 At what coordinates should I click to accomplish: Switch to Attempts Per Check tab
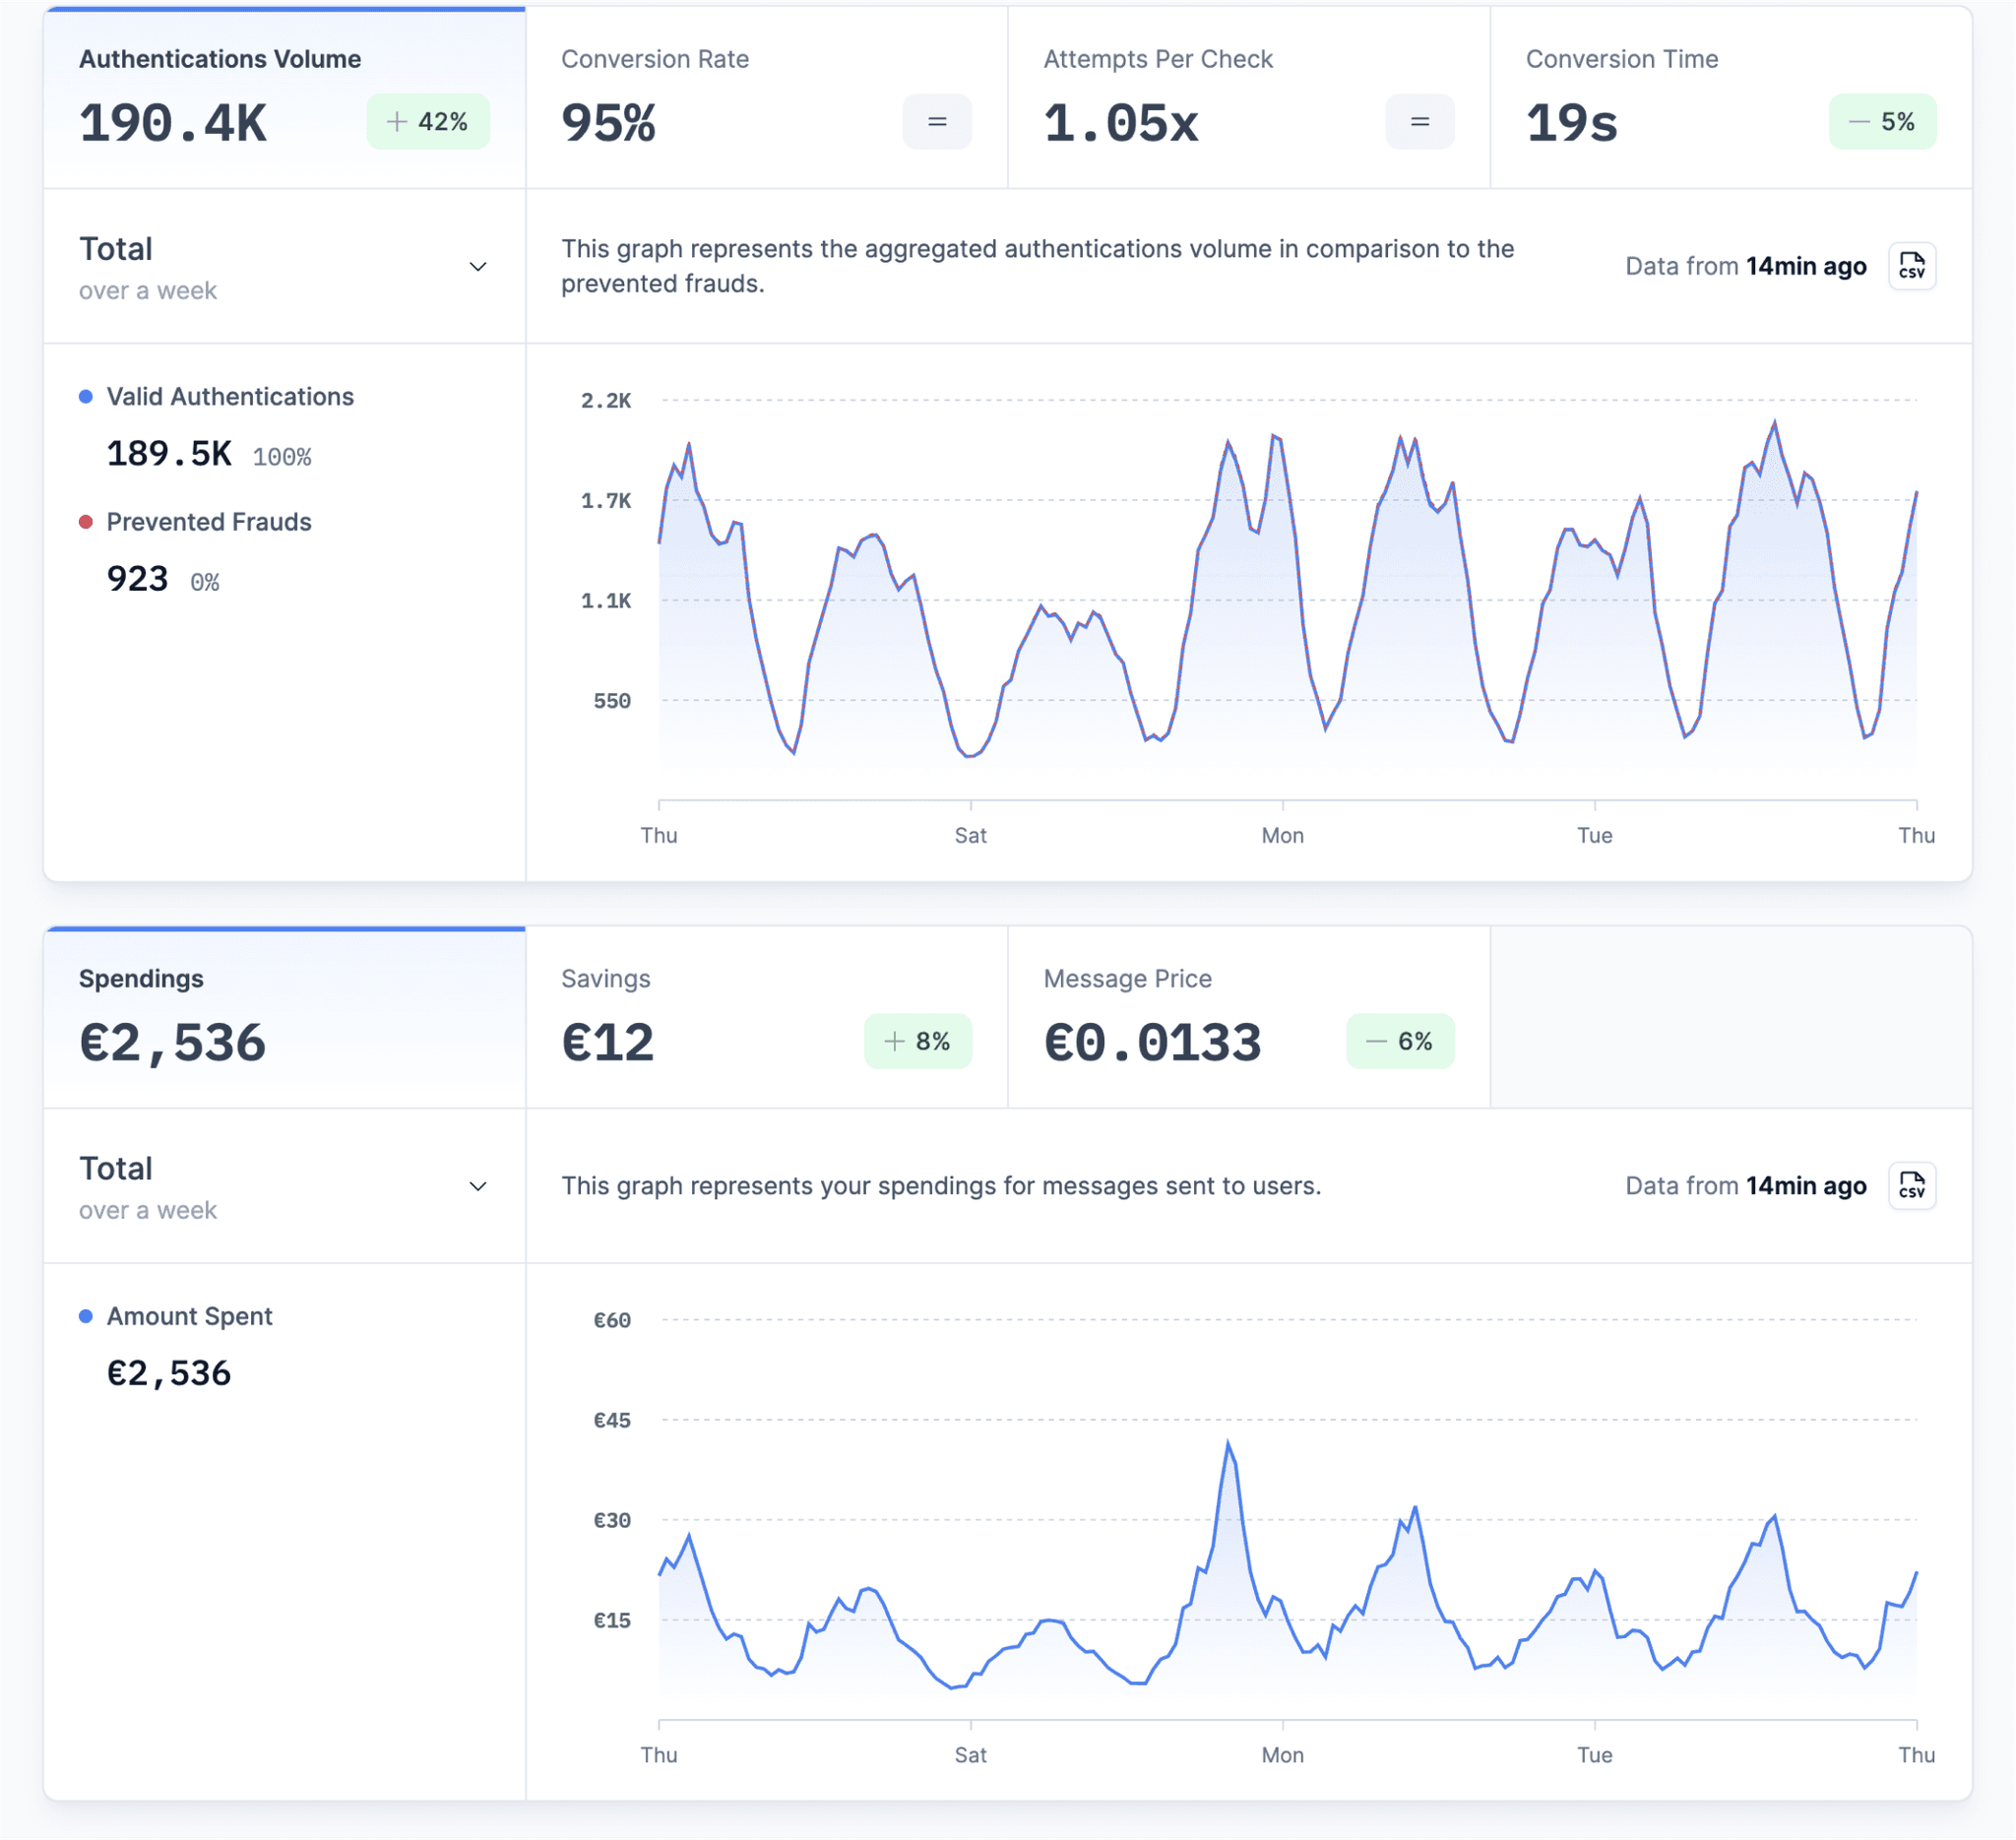point(1248,98)
